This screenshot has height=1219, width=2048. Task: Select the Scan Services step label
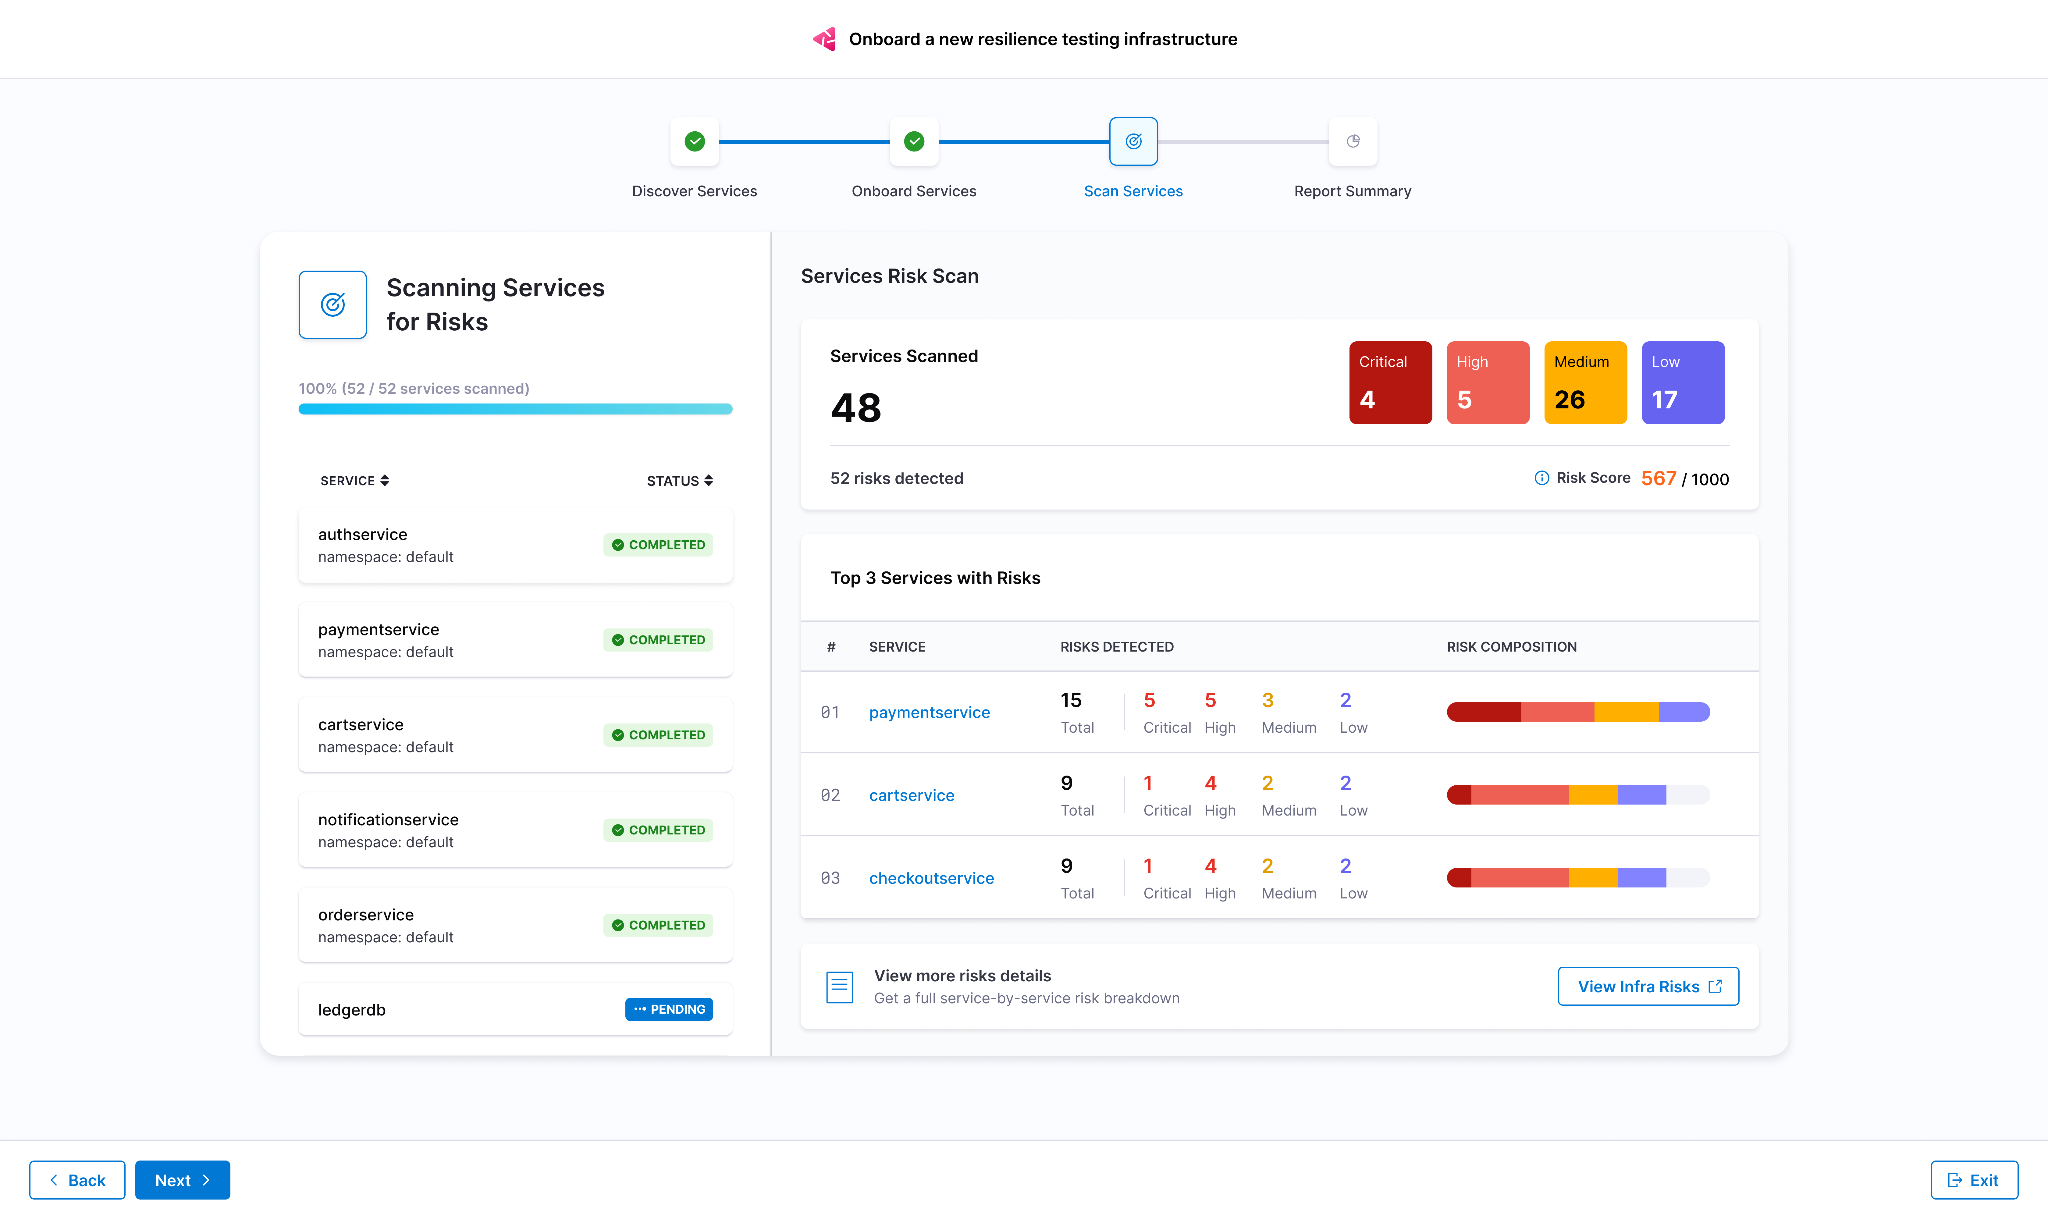pyautogui.click(x=1134, y=191)
